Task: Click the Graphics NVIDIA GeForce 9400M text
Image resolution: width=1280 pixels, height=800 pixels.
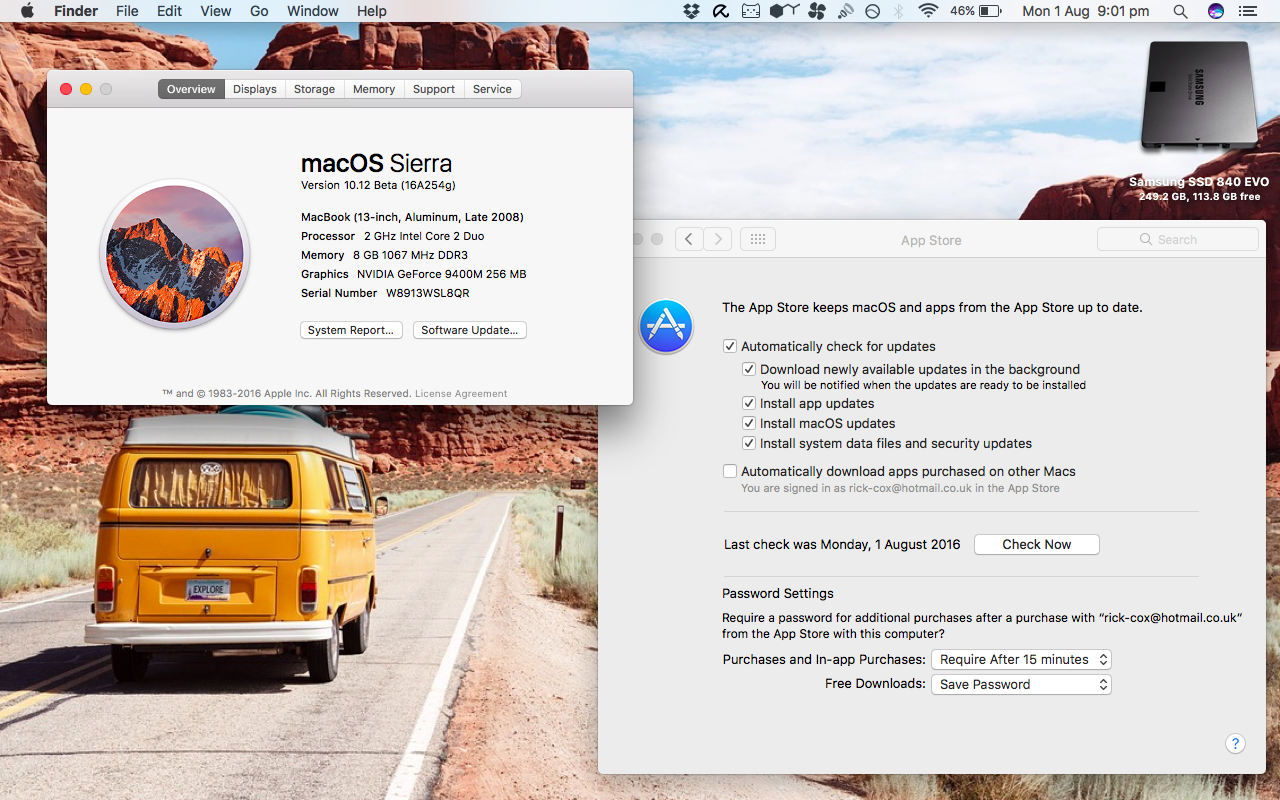Action: coord(413,274)
